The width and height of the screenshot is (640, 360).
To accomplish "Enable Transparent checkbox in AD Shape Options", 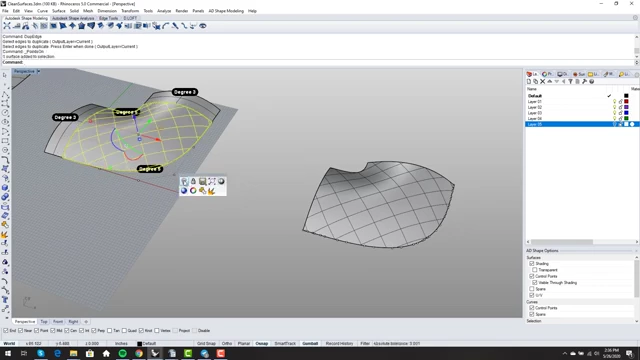I will (535, 270).
